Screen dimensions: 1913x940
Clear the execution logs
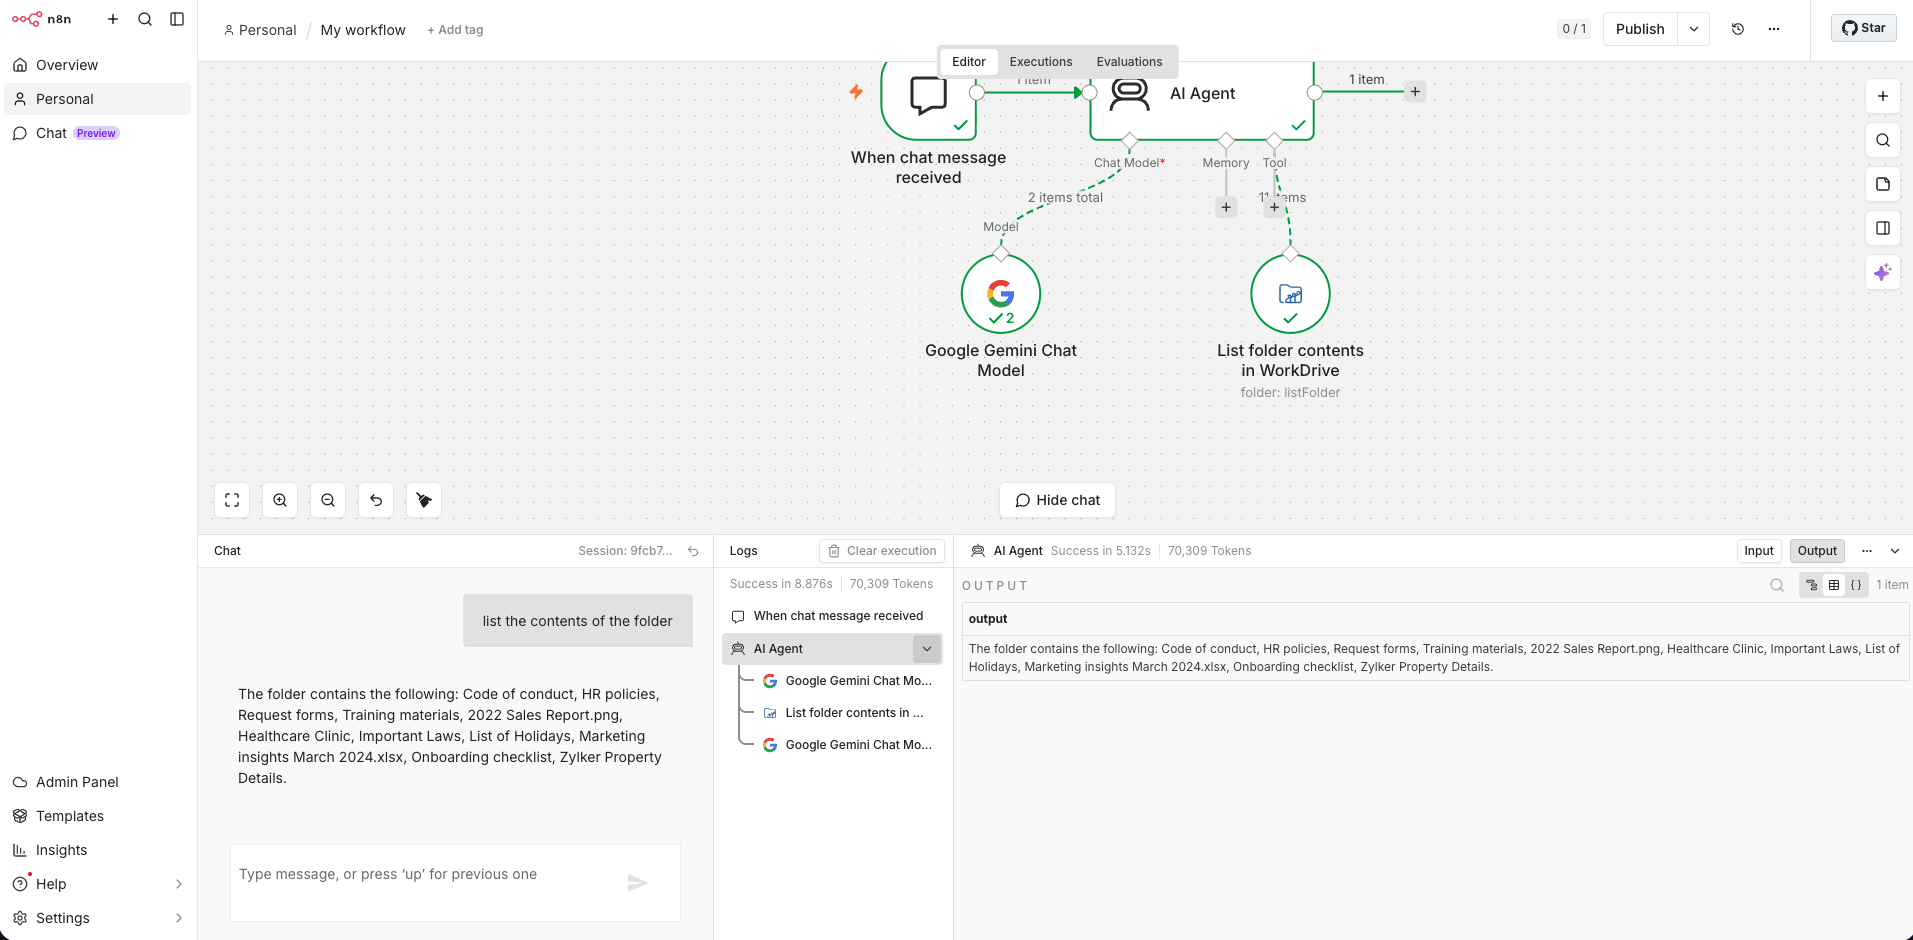[x=882, y=551]
